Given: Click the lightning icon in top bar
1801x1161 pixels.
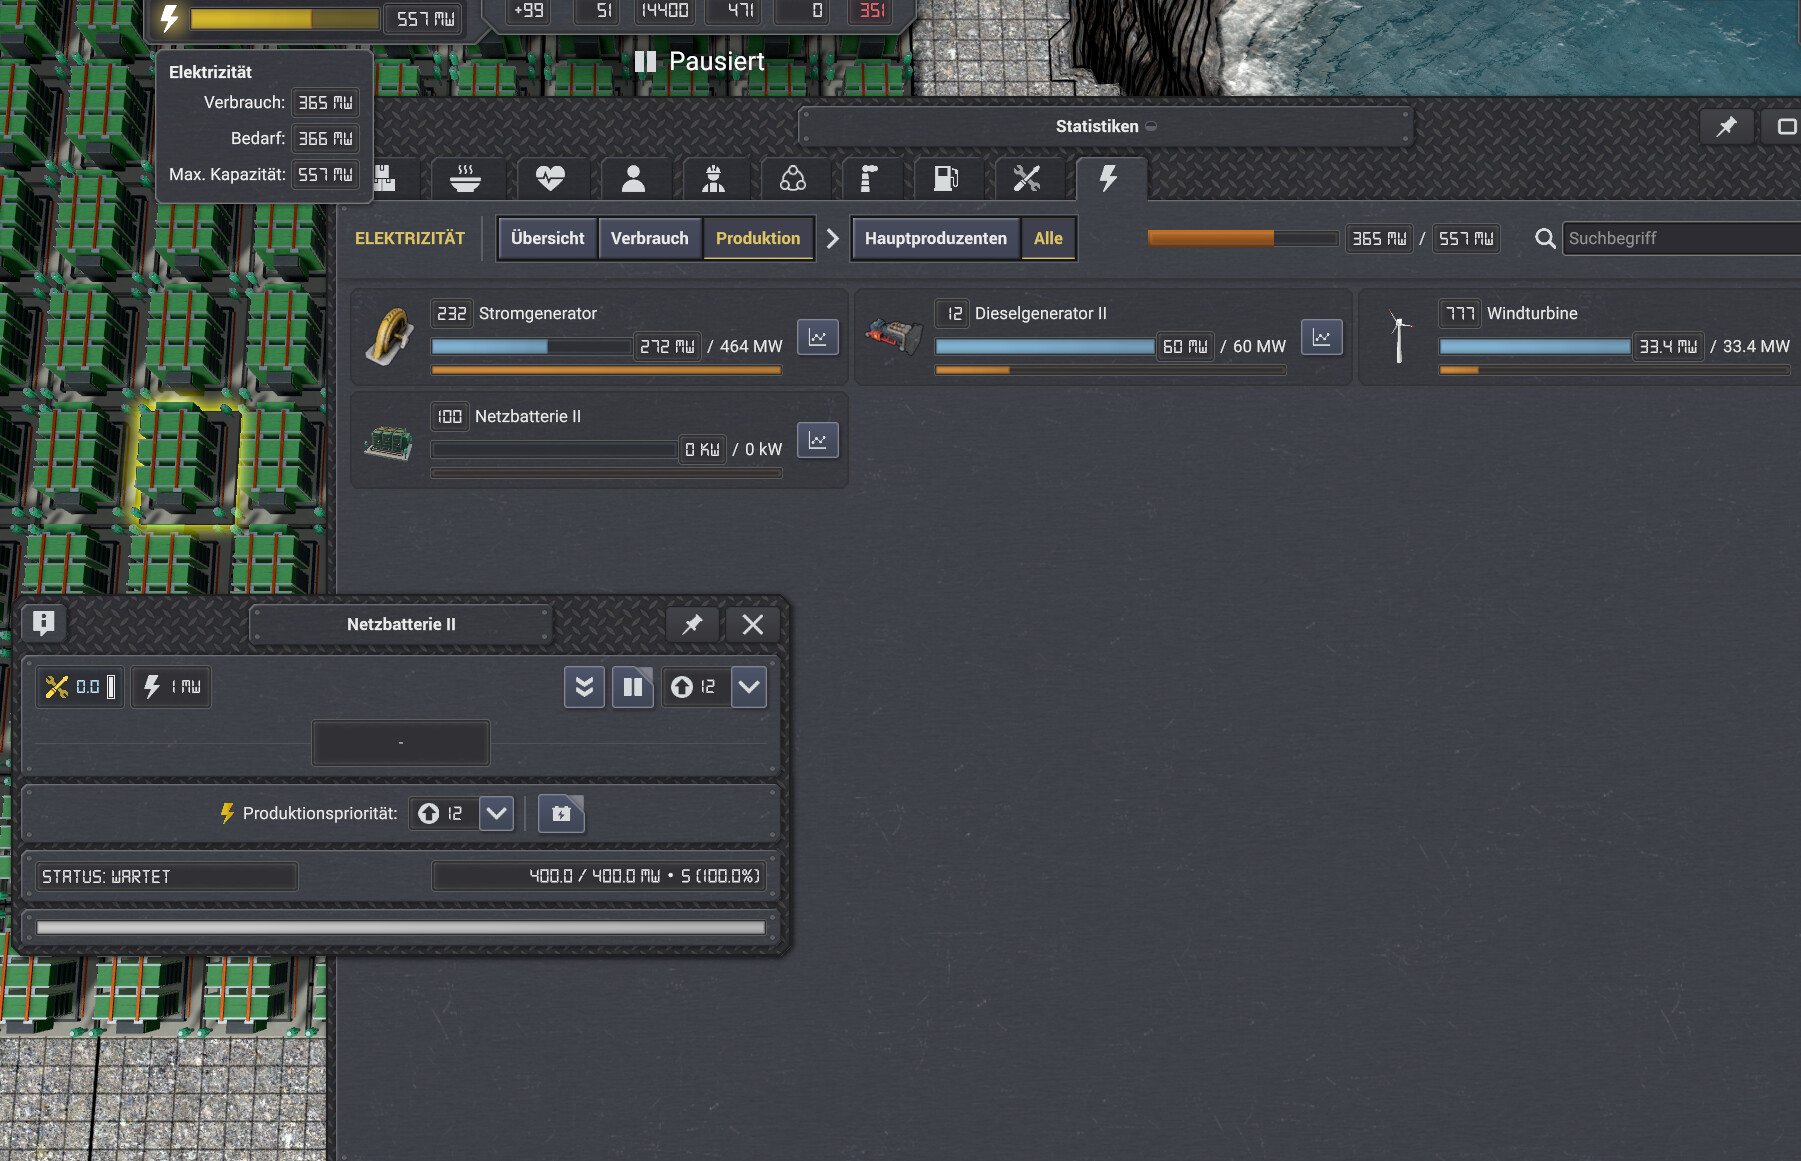Looking at the screenshot, I should 169,19.
